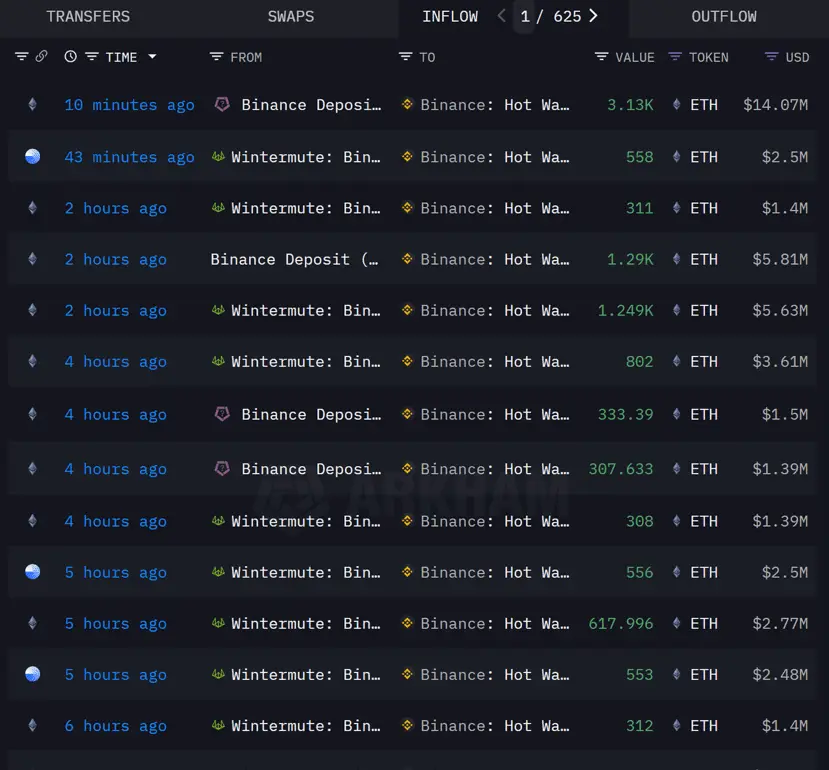Open the SWAPS tab
Viewport: 829px width, 770px height.
click(x=291, y=17)
